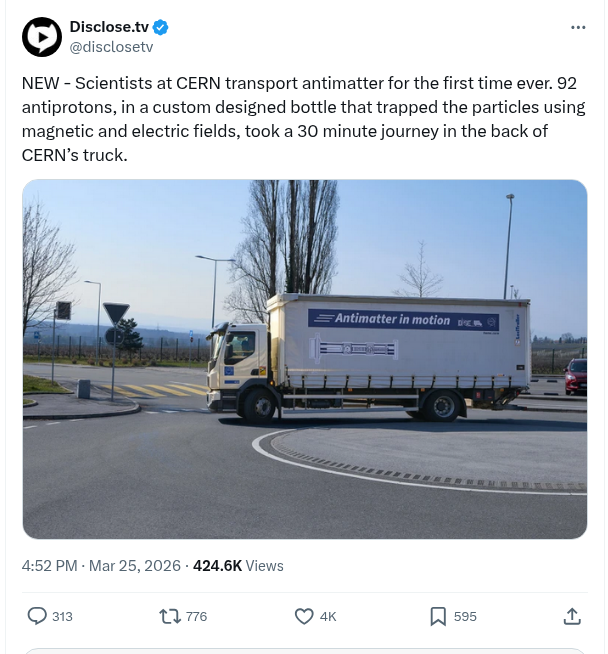Viewport: 608px width, 654px height.
Task: Click the share upload icon
Action: click(572, 616)
